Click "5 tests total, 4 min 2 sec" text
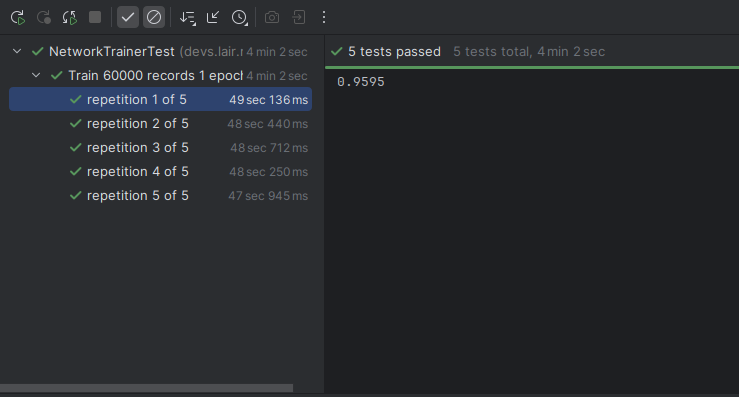 (x=529, y=51)
